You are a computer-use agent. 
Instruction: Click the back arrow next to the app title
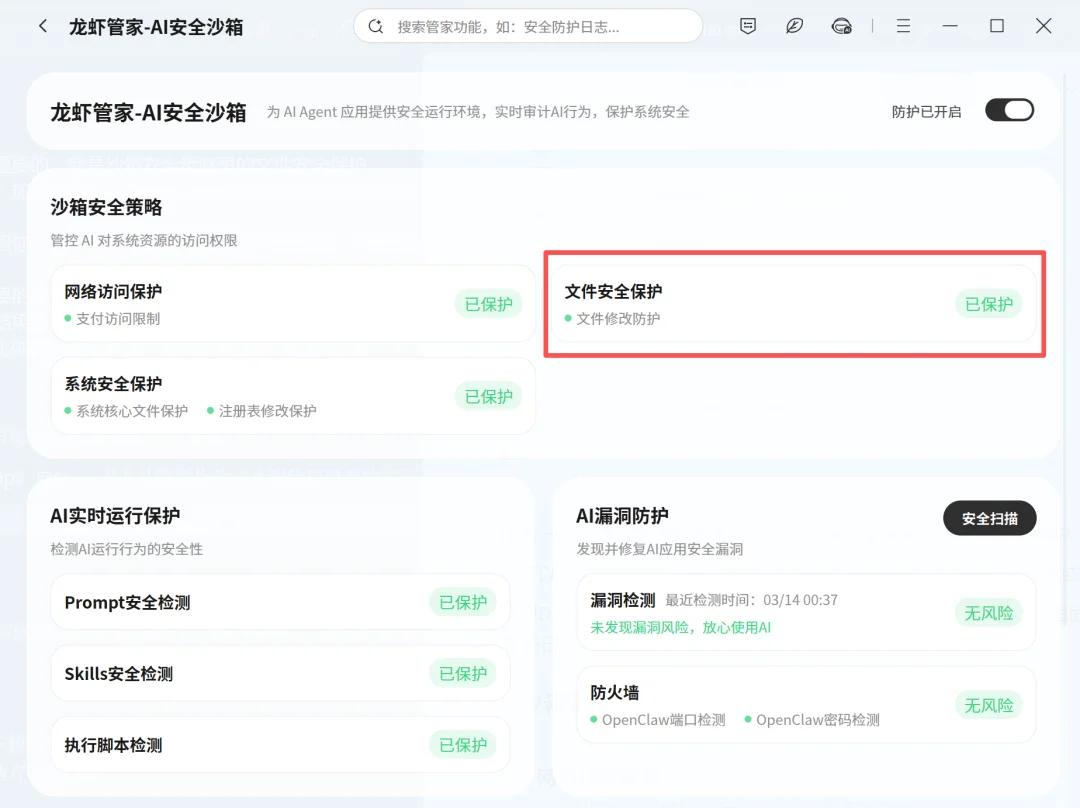tap(41, 26)
